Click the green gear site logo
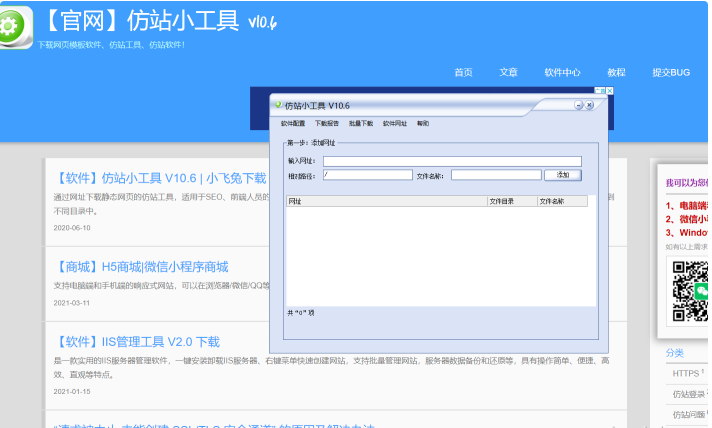The width and height of the screenshot is (712, 428). tap(15, 27)
